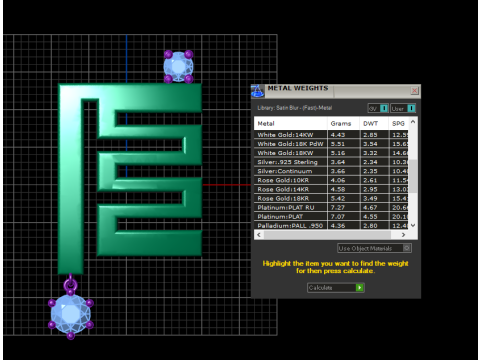This screenshot has height=360, width=480.
Task: Click the Metal Weights title bar
Action: tap(337, 91)
